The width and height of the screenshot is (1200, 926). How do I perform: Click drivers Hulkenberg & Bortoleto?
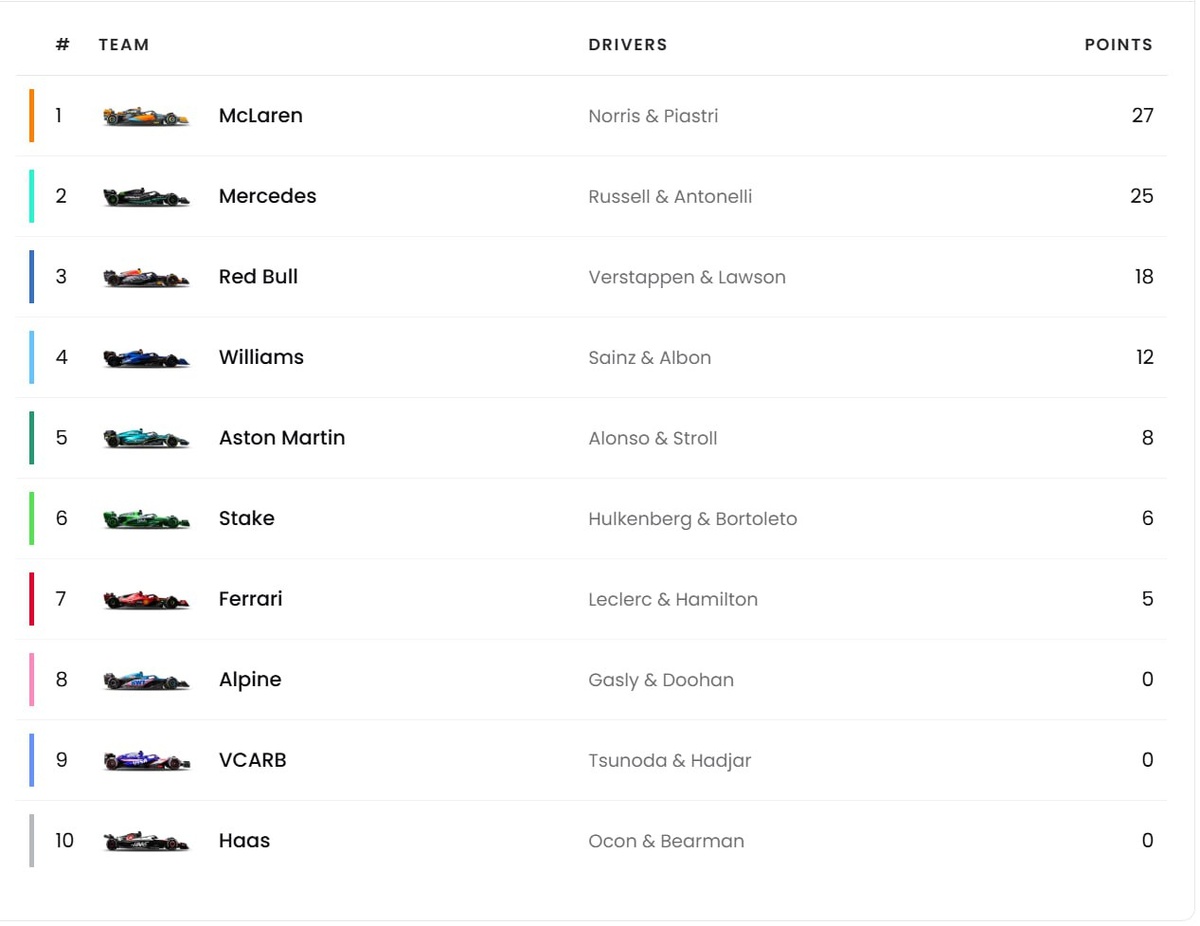coord(693,519)
